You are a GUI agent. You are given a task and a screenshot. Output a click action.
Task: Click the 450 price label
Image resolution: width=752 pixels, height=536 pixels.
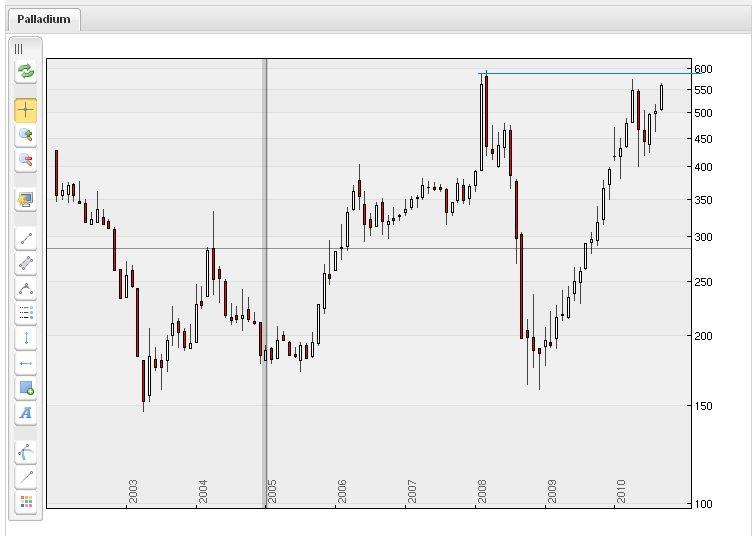pyautogui.click(x=703, y=139)
